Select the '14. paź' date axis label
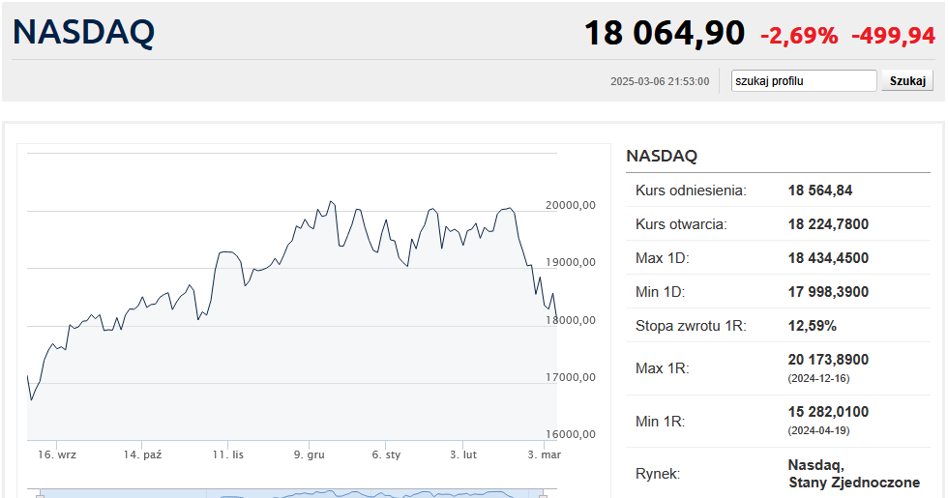The height and width of the screenshot is (498, 948). coord(142,455)
